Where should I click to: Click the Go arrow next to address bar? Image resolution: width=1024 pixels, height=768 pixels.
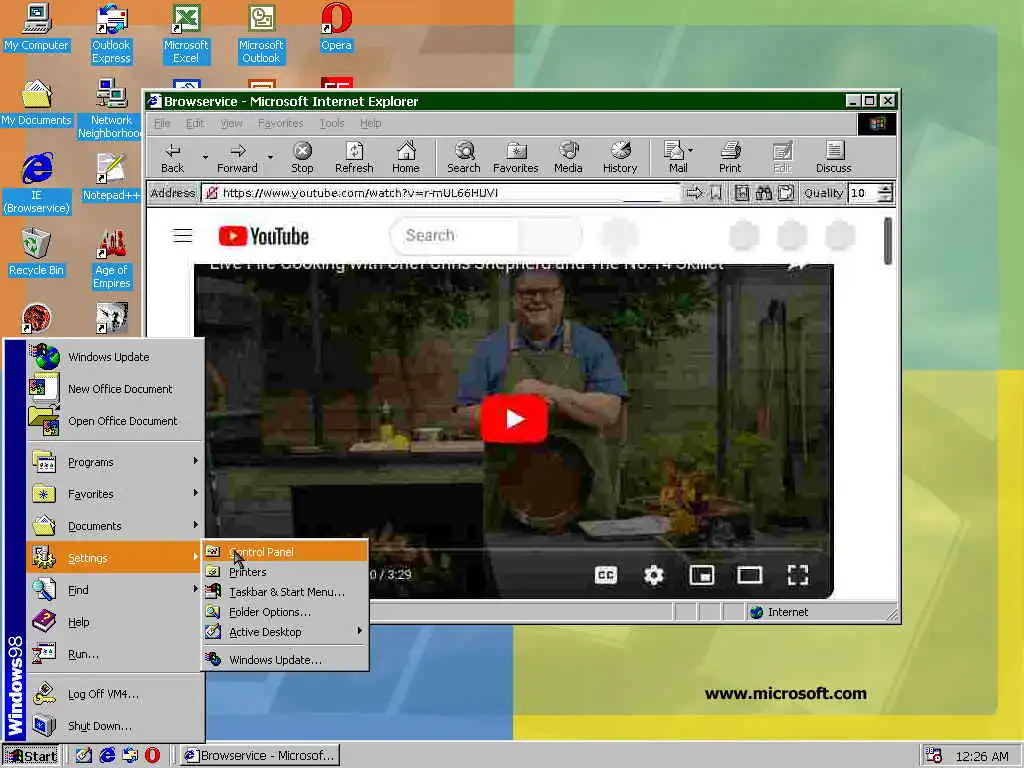point(694,193)
